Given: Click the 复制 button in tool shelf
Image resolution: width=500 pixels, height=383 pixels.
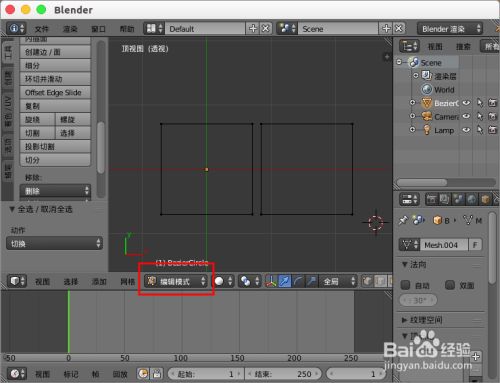Looking at the screenshot, I should click(55, 106).
